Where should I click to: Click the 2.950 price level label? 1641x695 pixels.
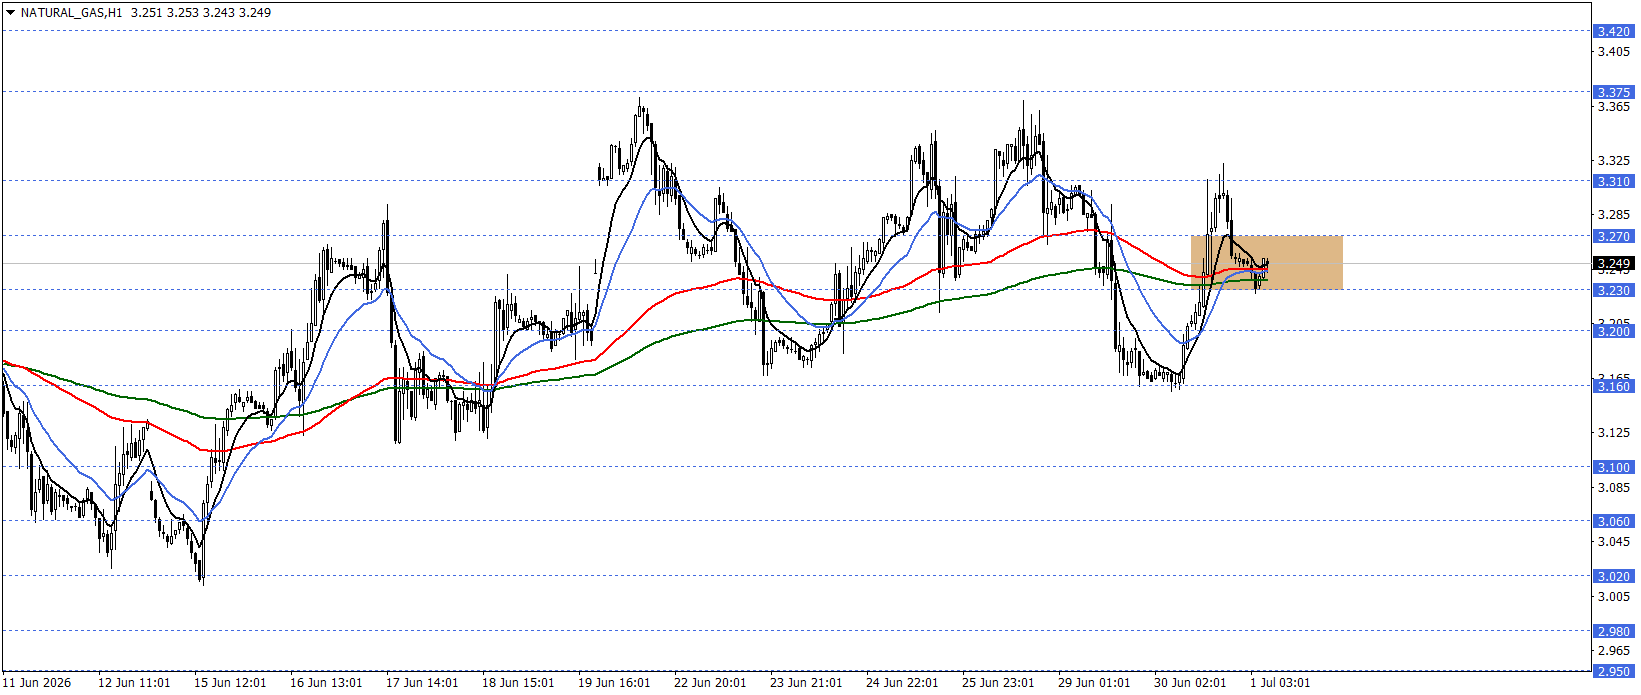(x=1613, y=672)
